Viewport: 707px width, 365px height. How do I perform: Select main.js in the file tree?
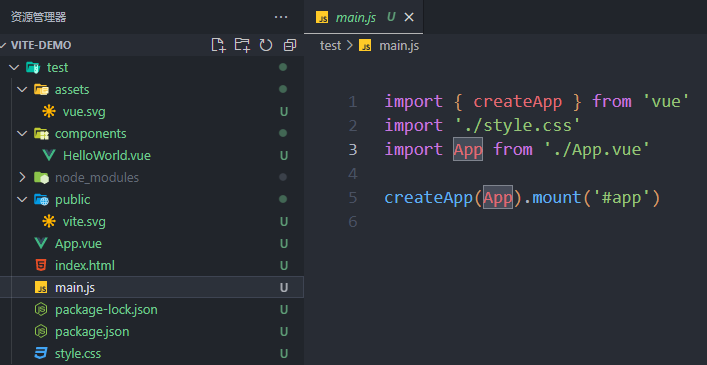click(x=75, y=287)
